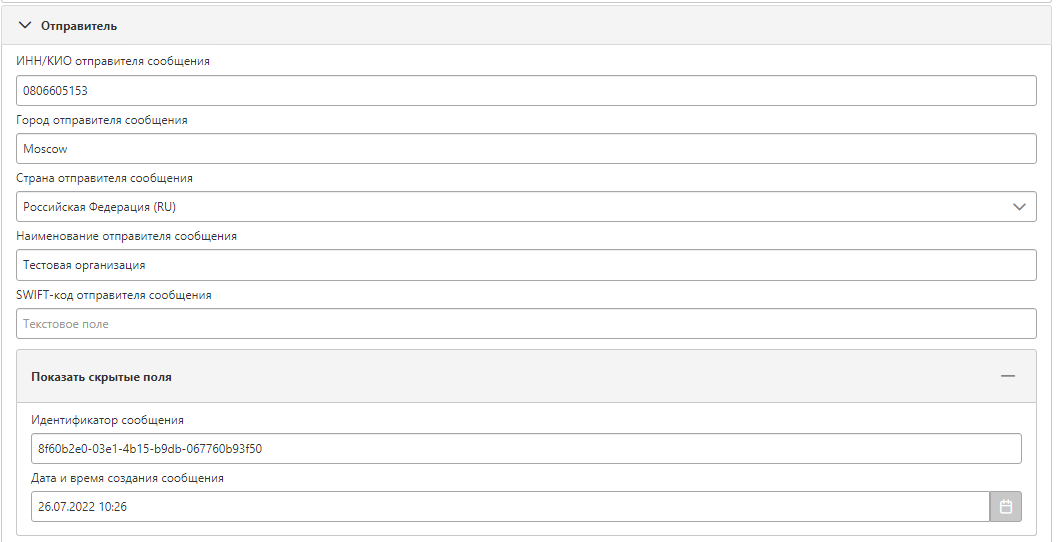Select the Российская Федерация (RU) combo box
This screenshot has height=542, width=1056.
click(526, 207)
